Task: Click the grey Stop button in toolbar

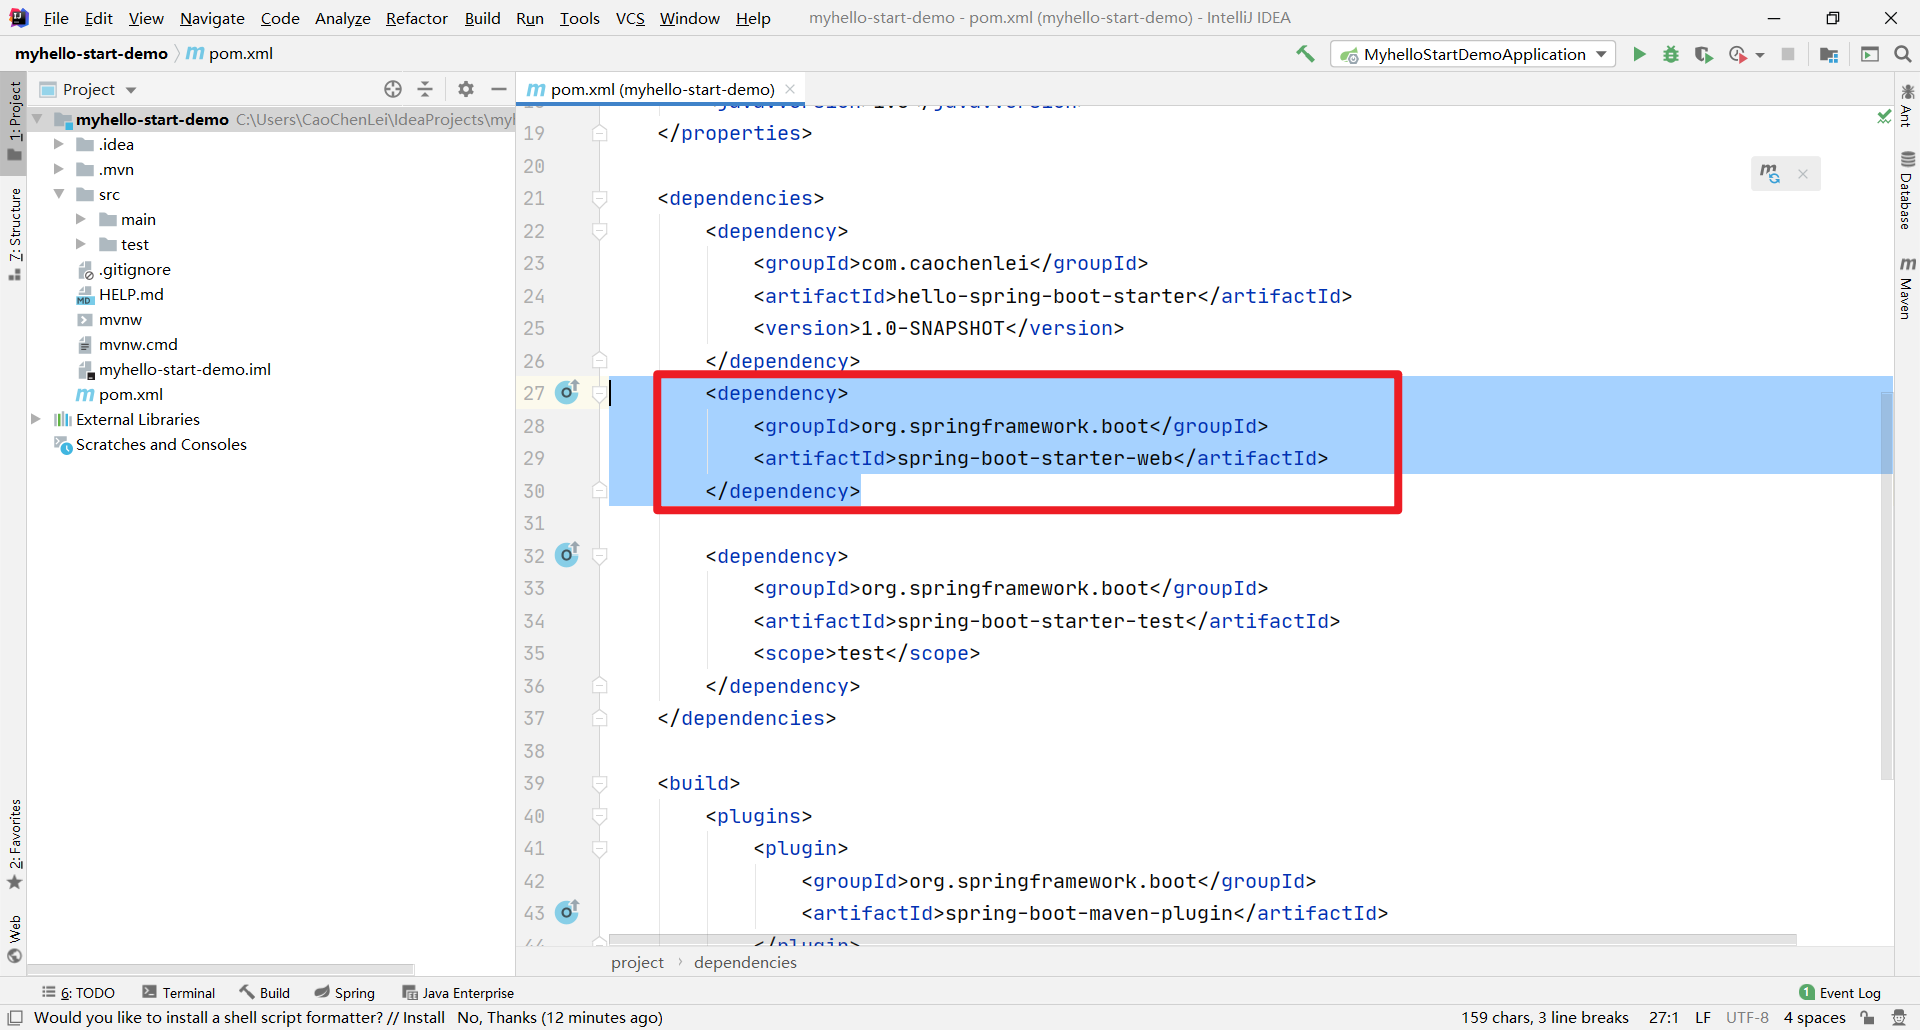Action: click(1788, 54)
